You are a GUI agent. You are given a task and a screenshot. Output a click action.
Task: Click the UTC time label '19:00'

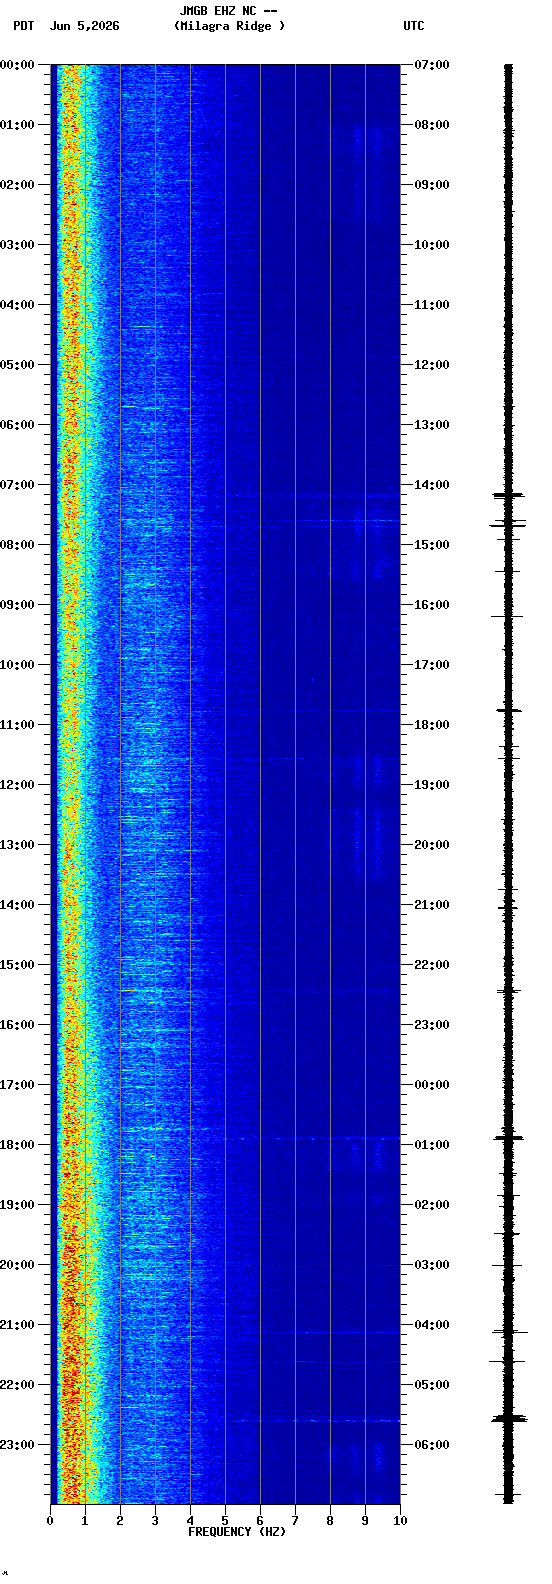click(432, 785)
